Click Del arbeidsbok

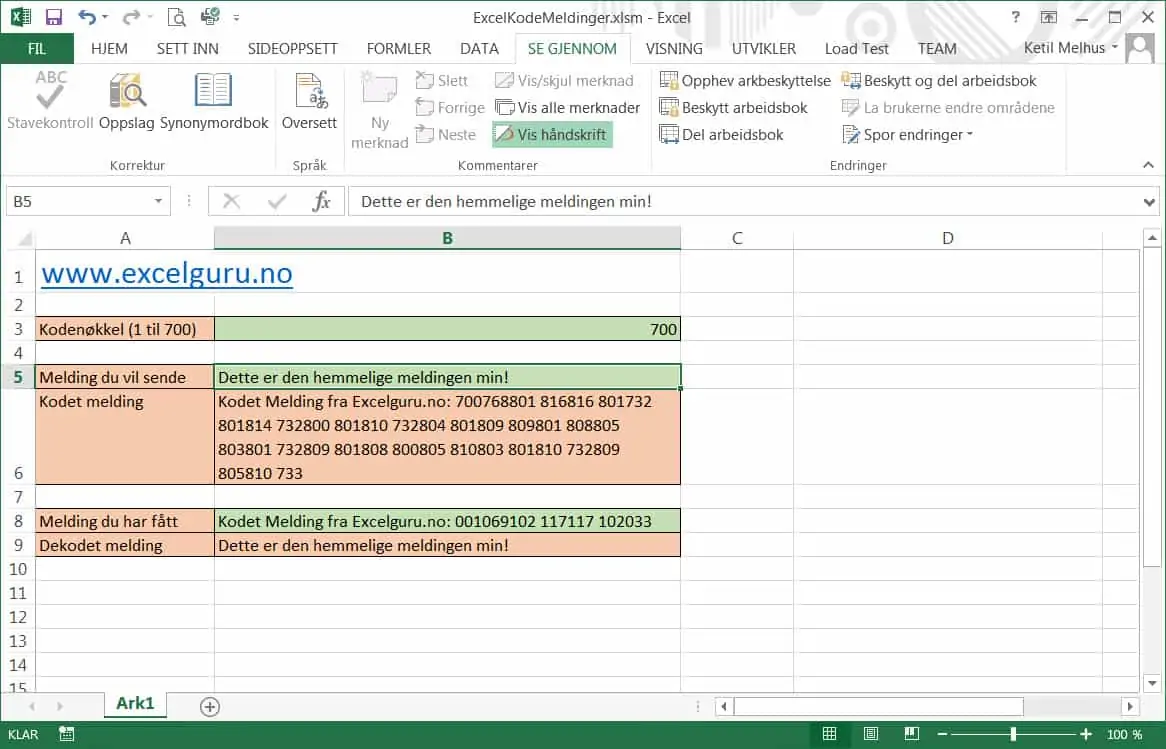click(x=721, y=135)
